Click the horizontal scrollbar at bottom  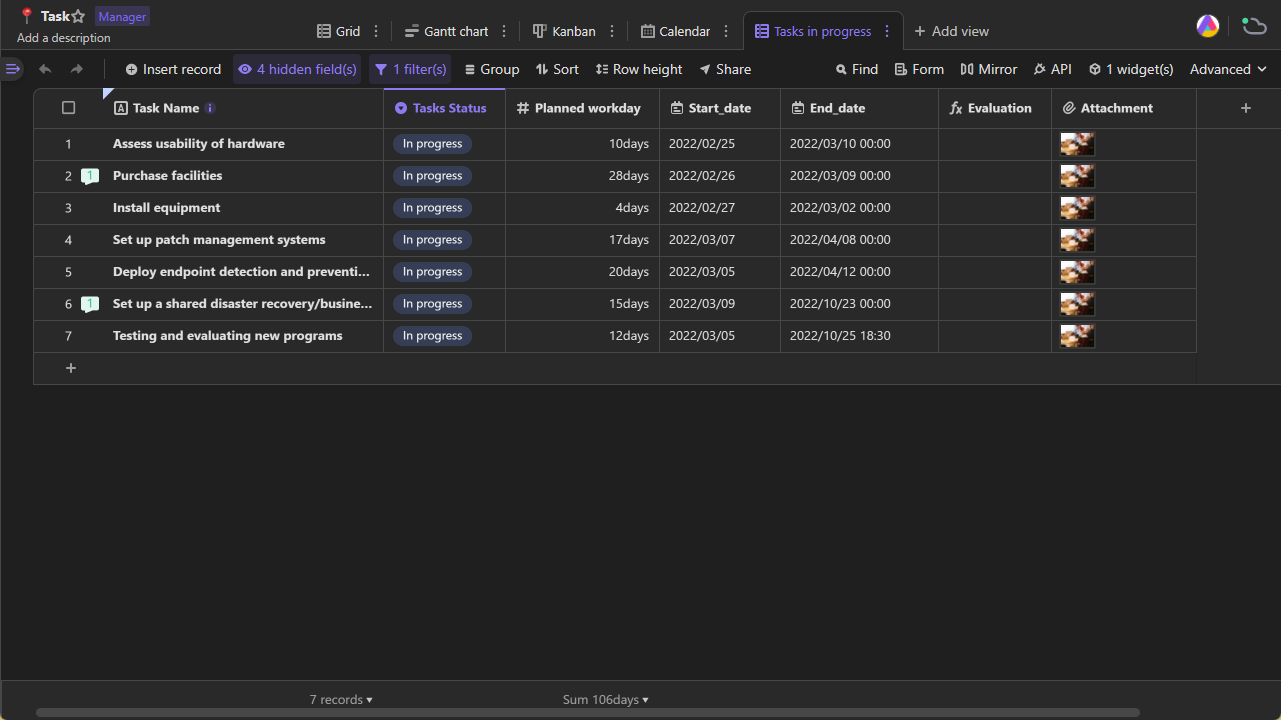coord(587,713)
